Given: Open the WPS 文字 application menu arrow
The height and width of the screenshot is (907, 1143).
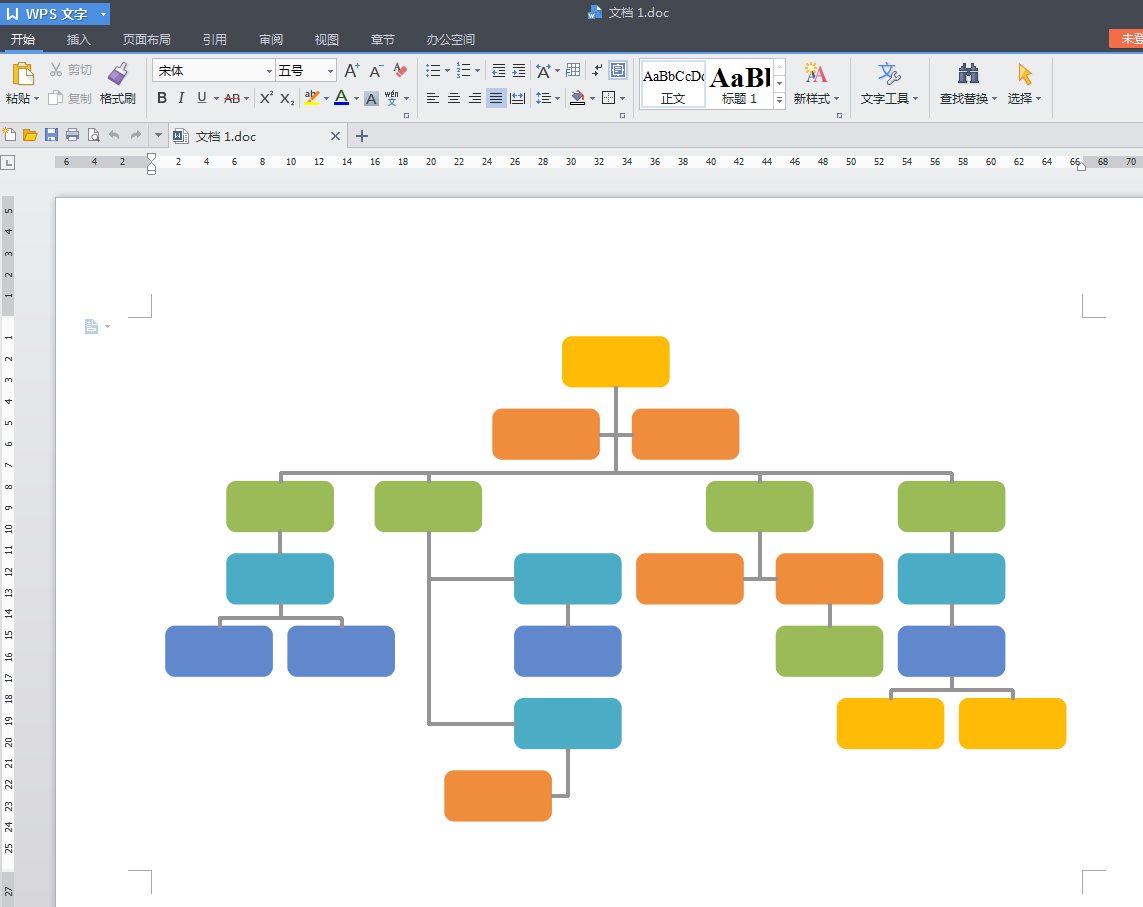Looking at the screenshot, I should pos(104,14).
